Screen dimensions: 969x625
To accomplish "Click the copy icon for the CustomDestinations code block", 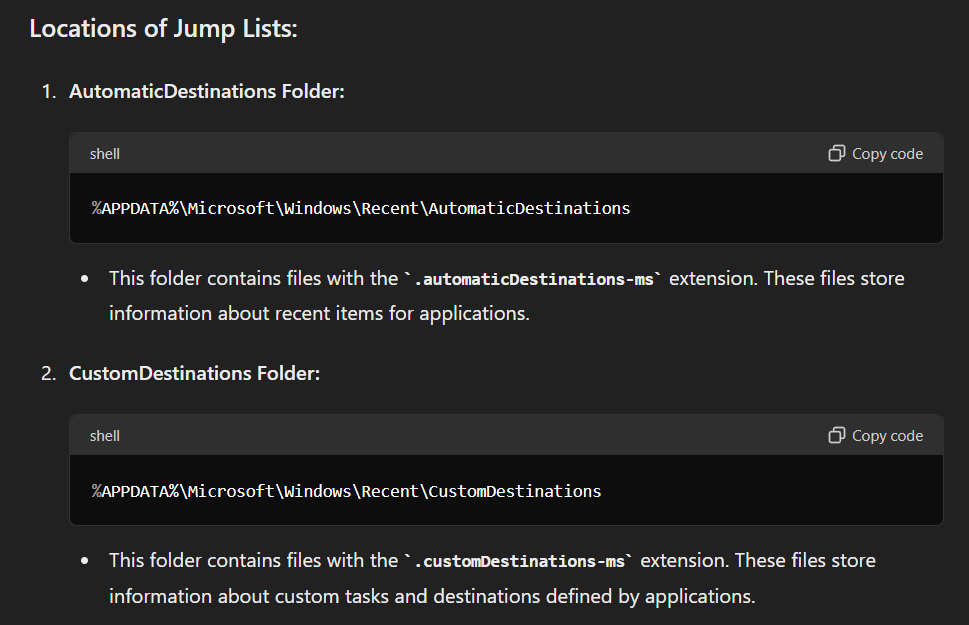I will click(837, 435).
